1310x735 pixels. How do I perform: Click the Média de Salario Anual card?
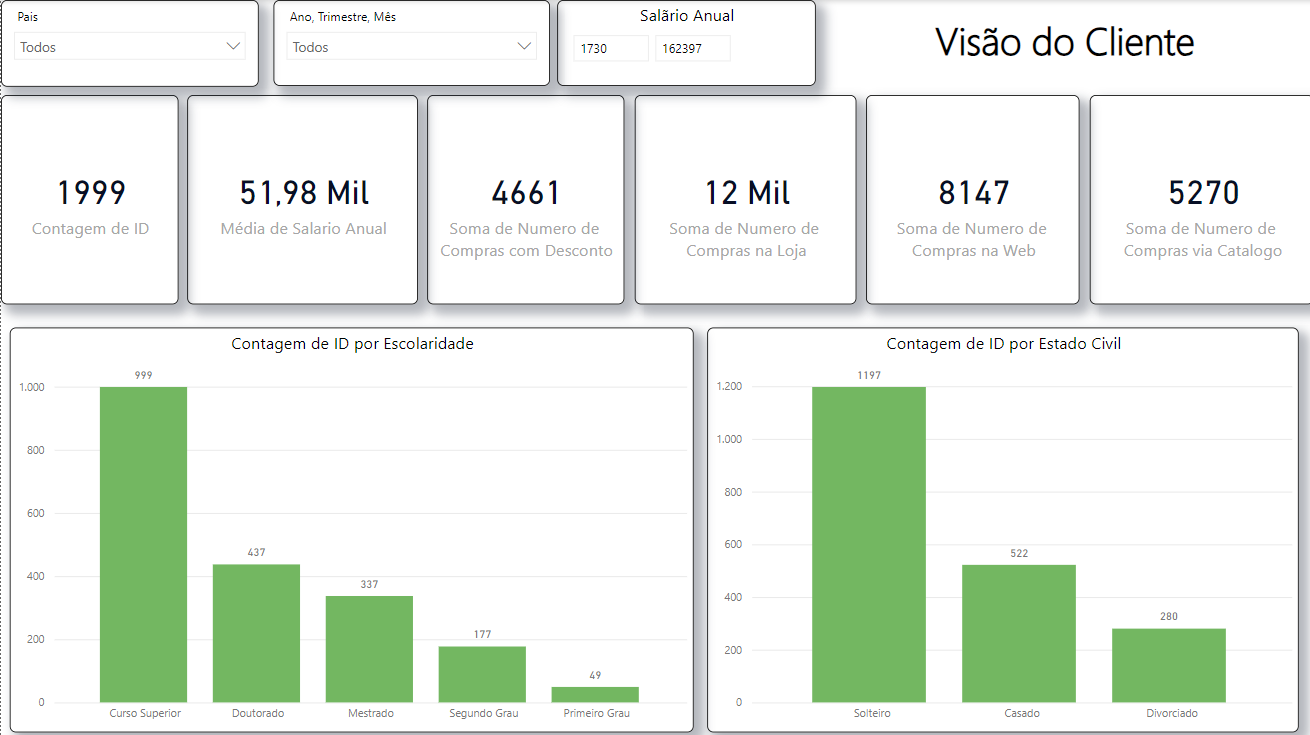[x=303, y=199]
